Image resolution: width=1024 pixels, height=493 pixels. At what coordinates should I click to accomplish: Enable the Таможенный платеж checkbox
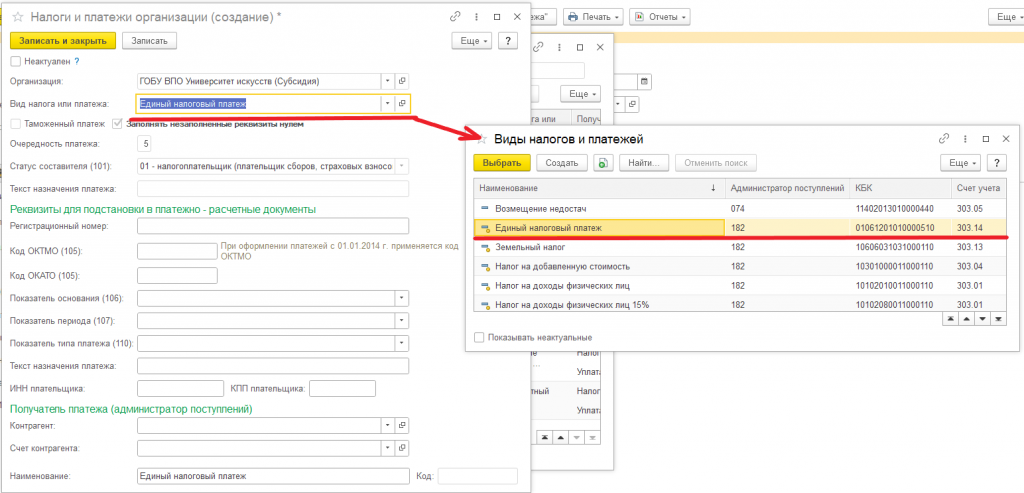[x=16, y=123]
